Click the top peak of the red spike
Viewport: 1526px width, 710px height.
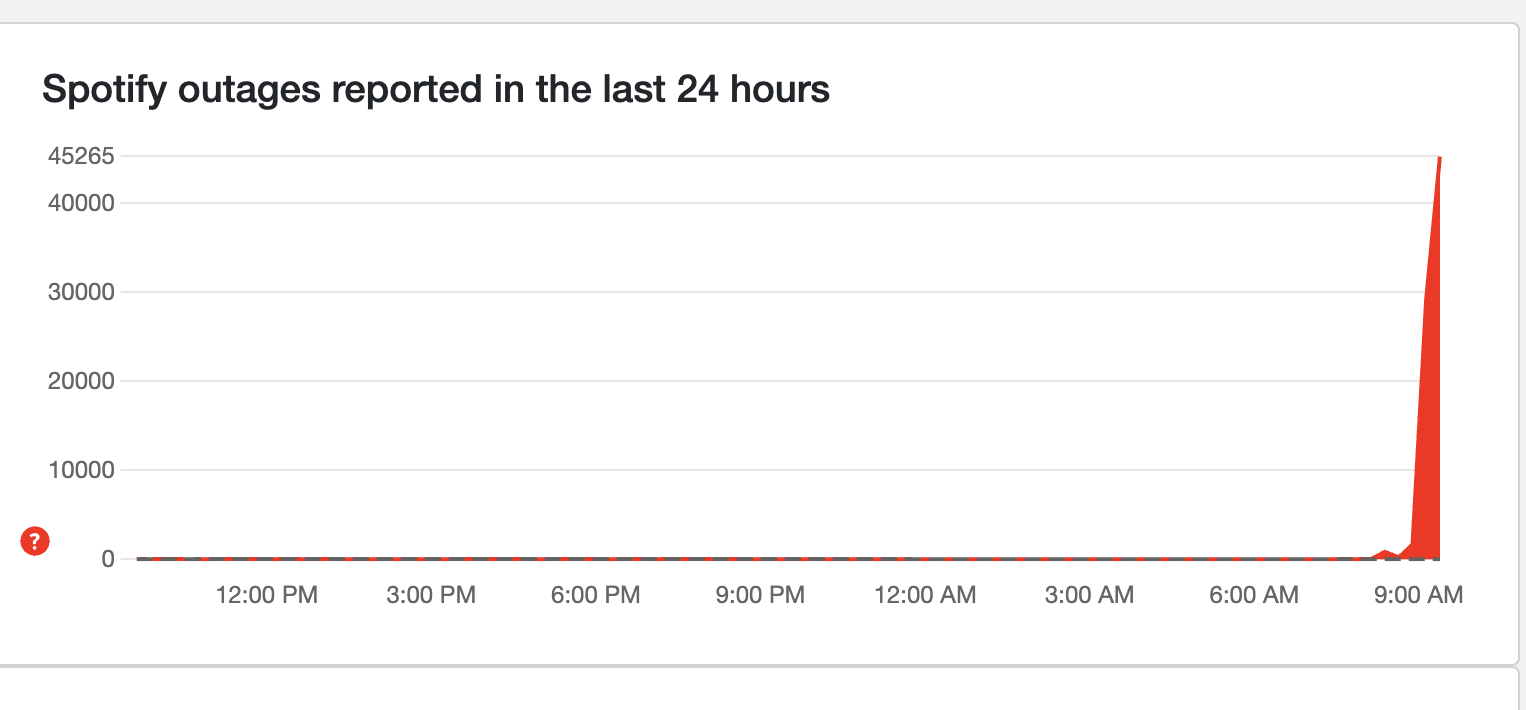[1439, 158]
